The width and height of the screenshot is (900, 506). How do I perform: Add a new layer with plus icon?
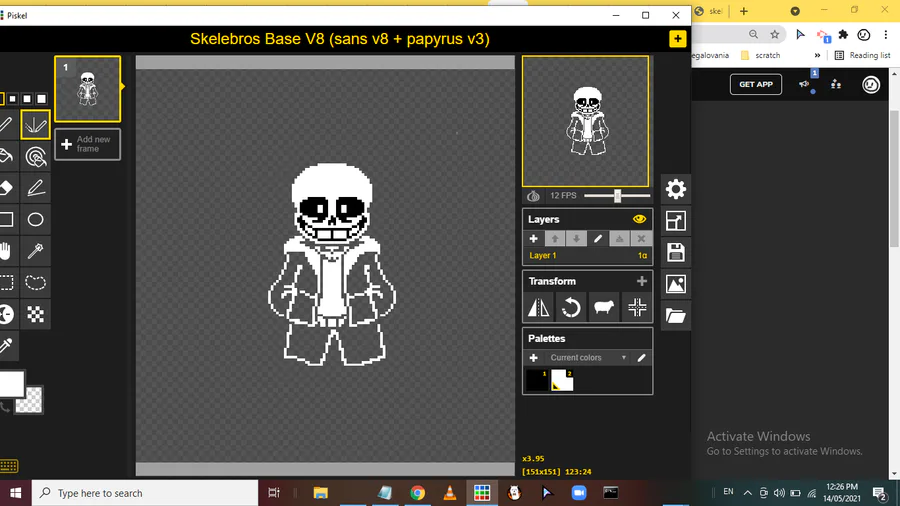pyautogui.click(x=533, y=239)
